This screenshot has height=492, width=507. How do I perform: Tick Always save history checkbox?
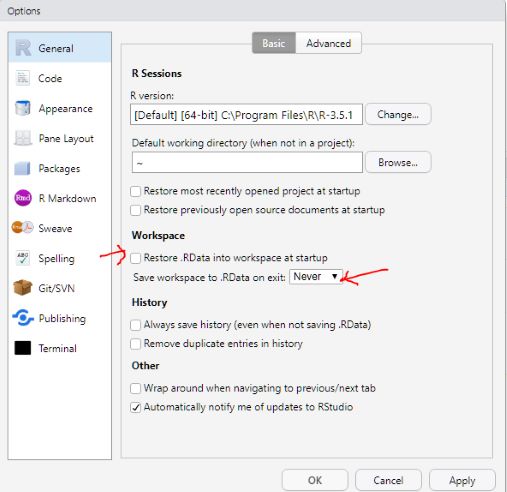tap(136, 325)
